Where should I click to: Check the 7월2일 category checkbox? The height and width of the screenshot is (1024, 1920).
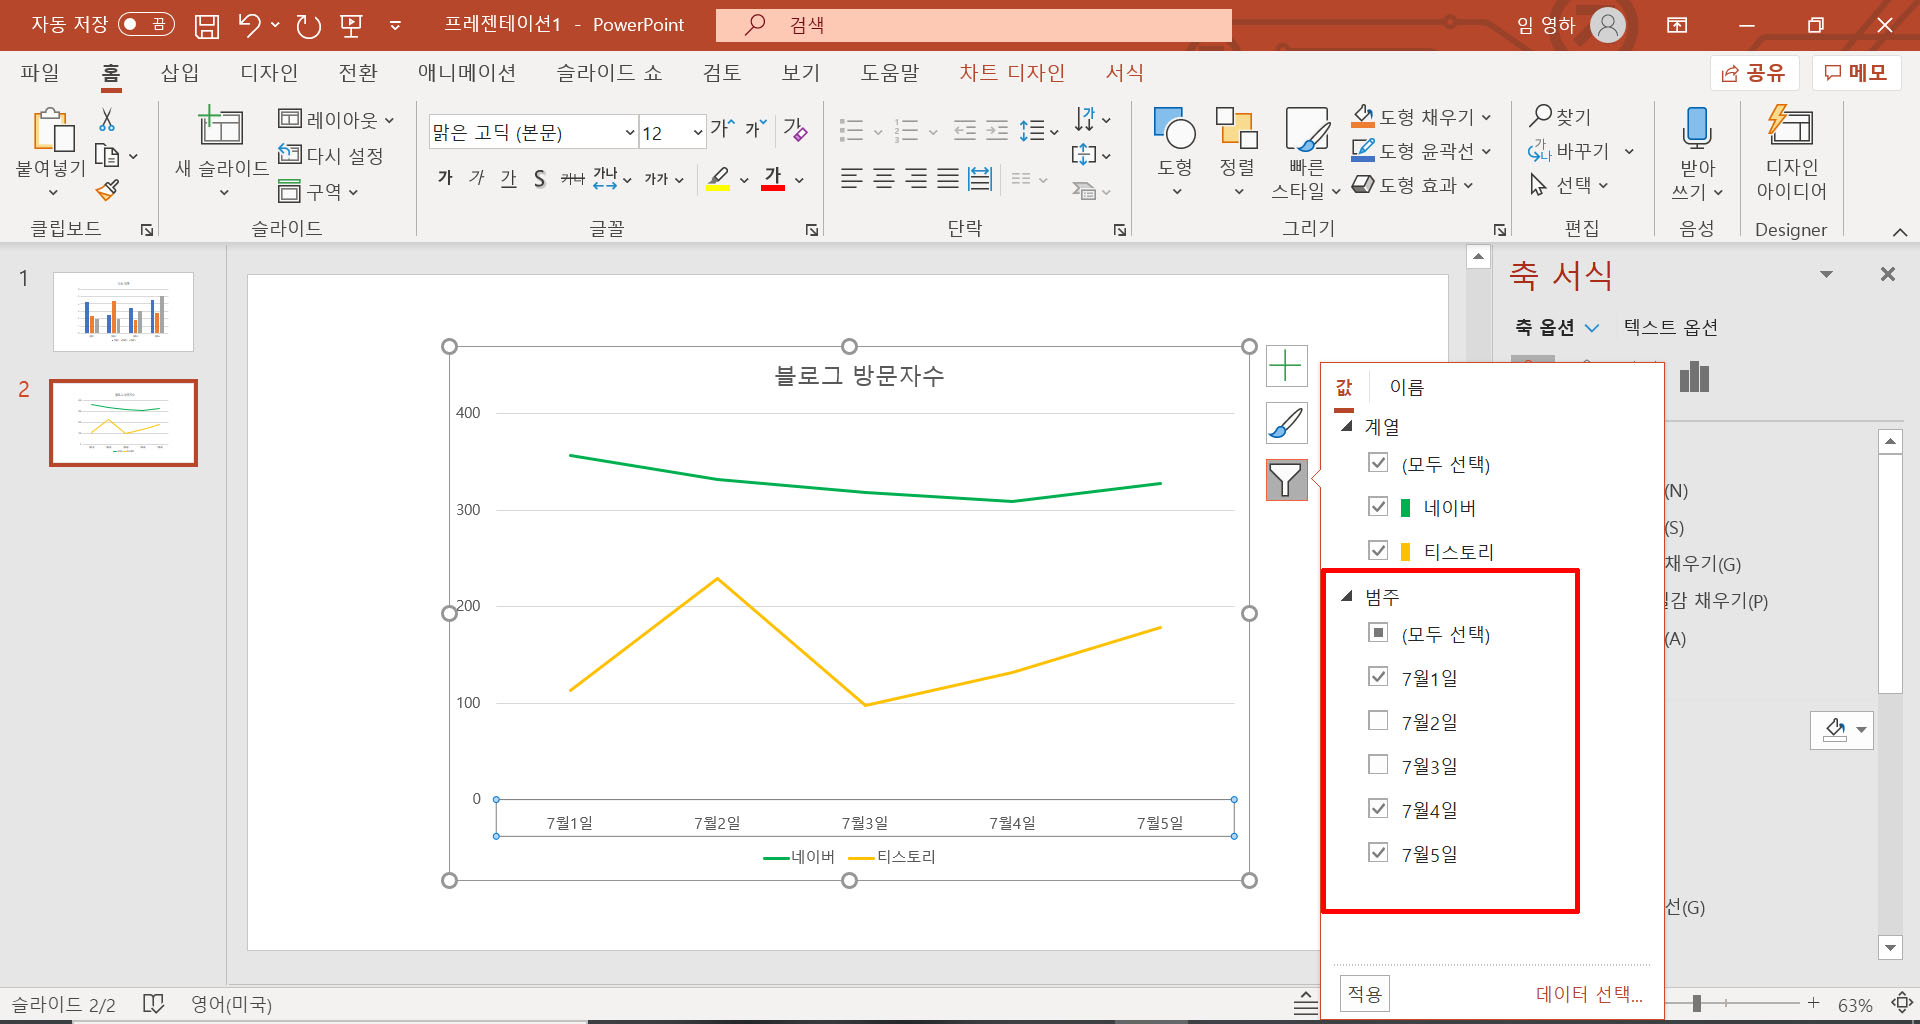pyautogui.click(x=1378, y=721)
